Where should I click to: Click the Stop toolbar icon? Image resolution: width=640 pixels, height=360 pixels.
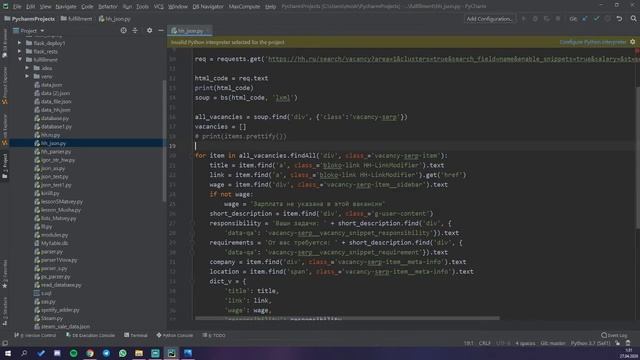(558, 19)
